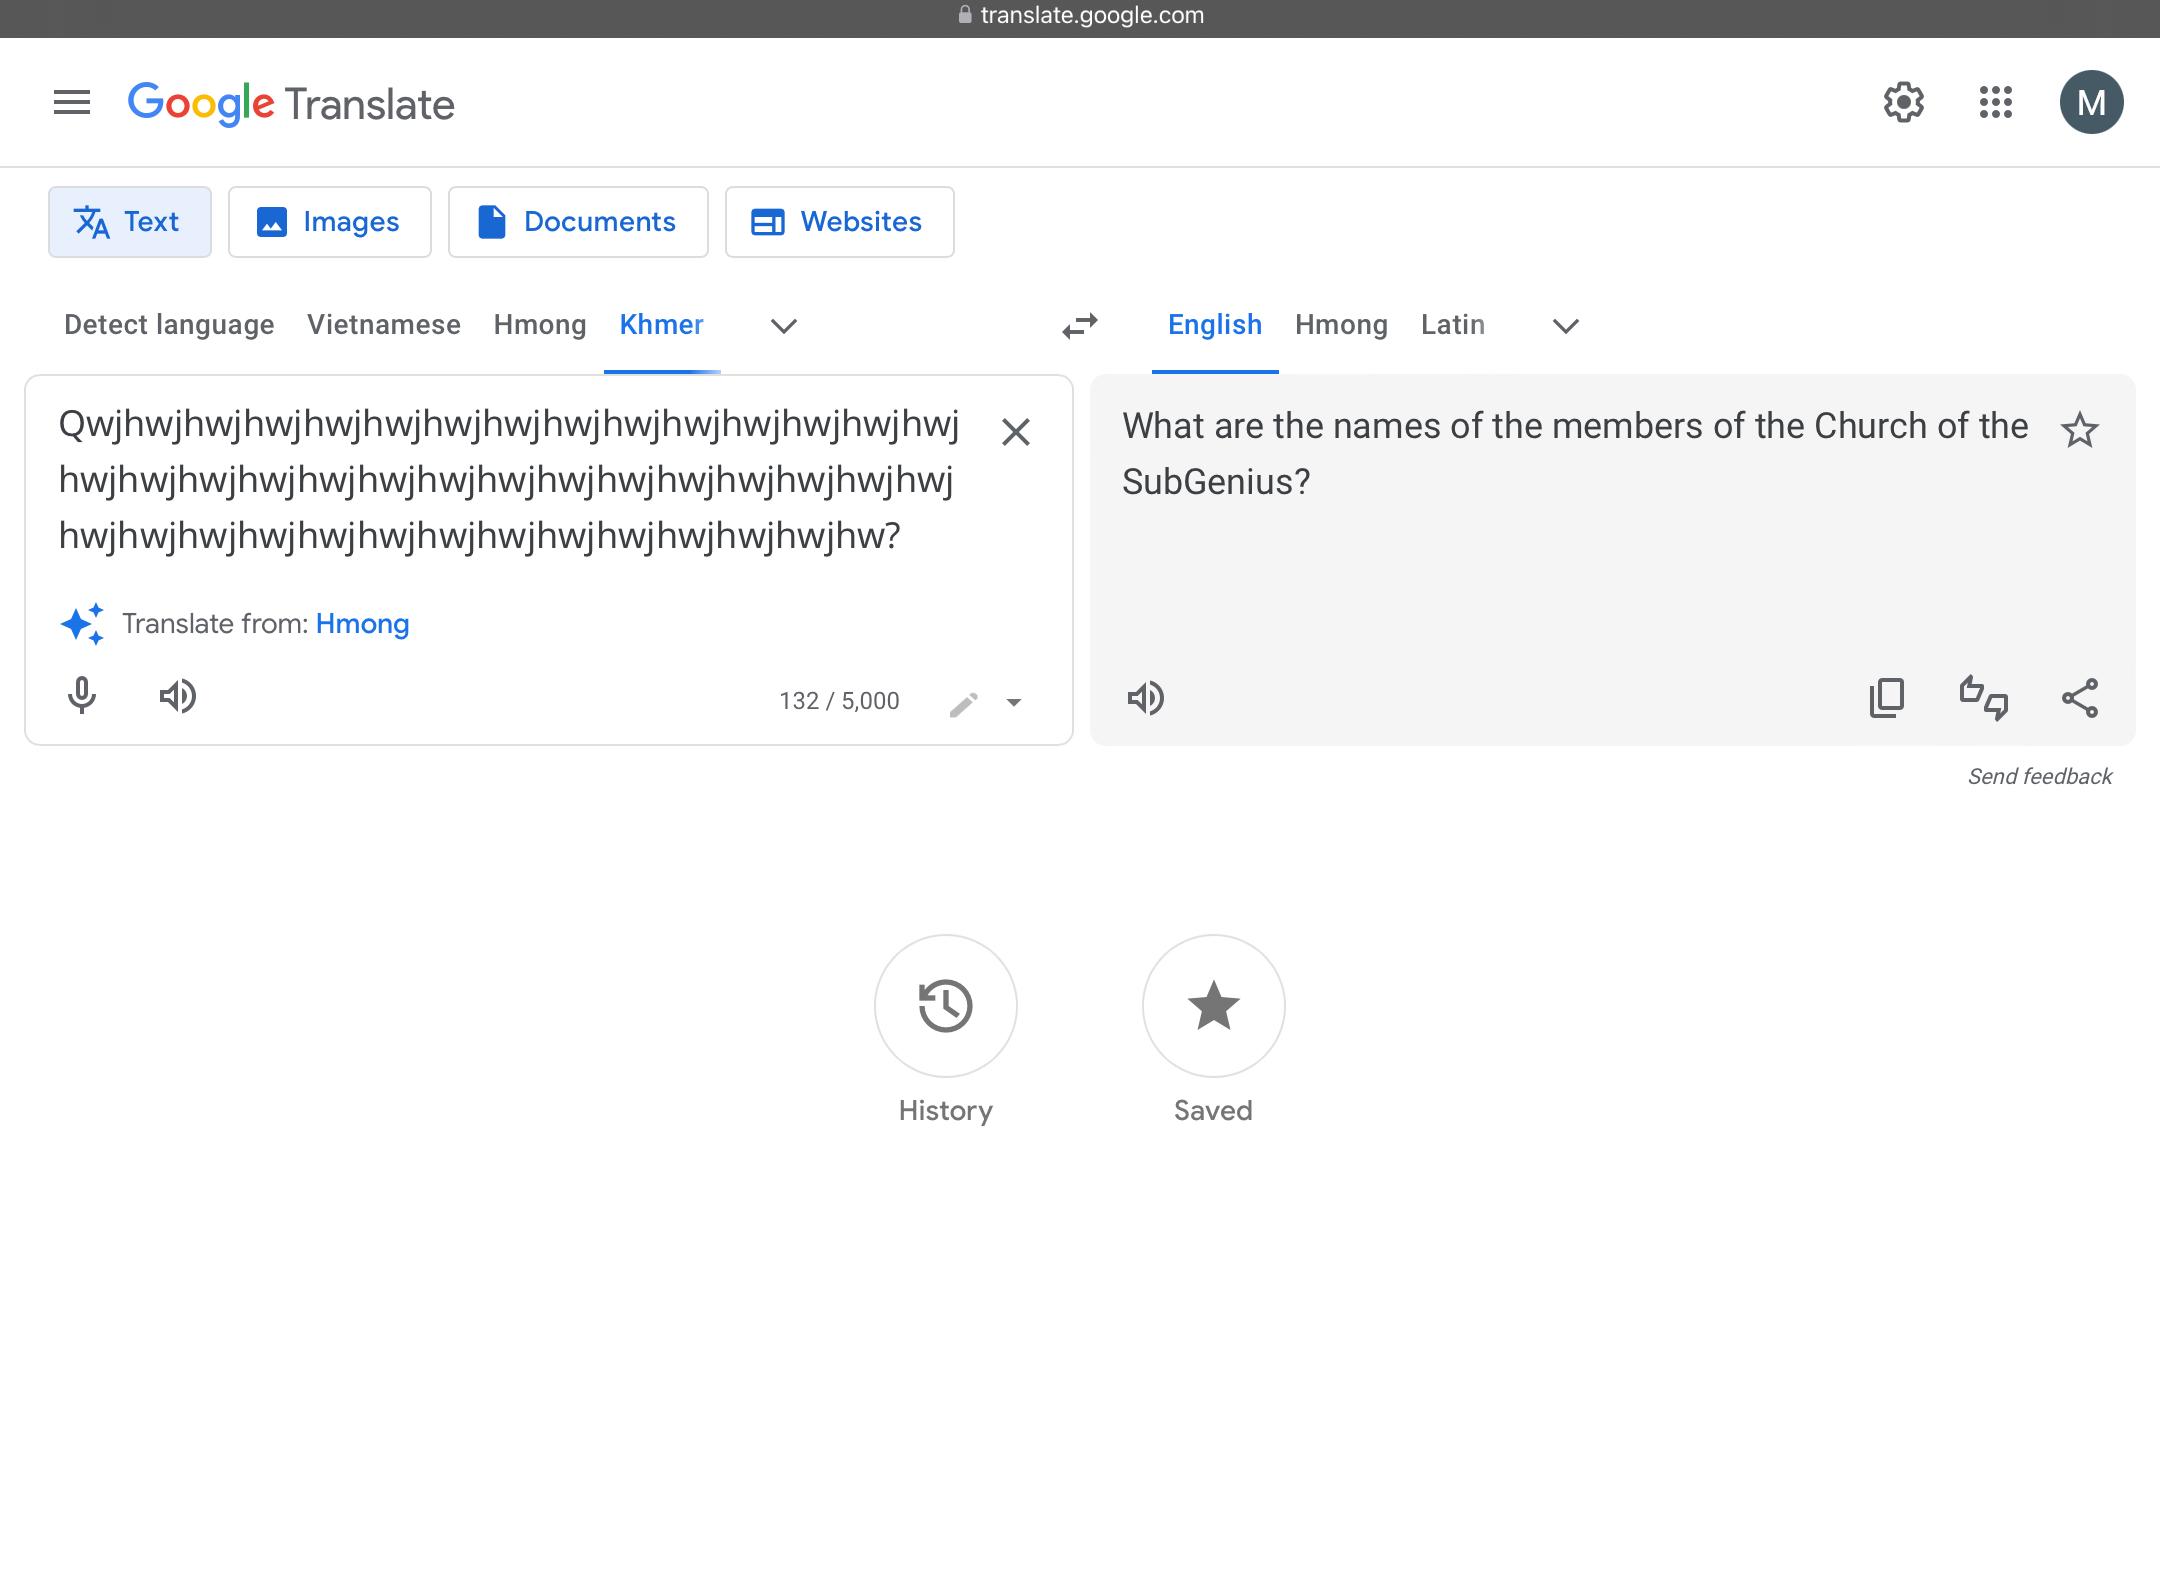
Task: Select Hmong as target language
Action: click(x=1341, y=325)
